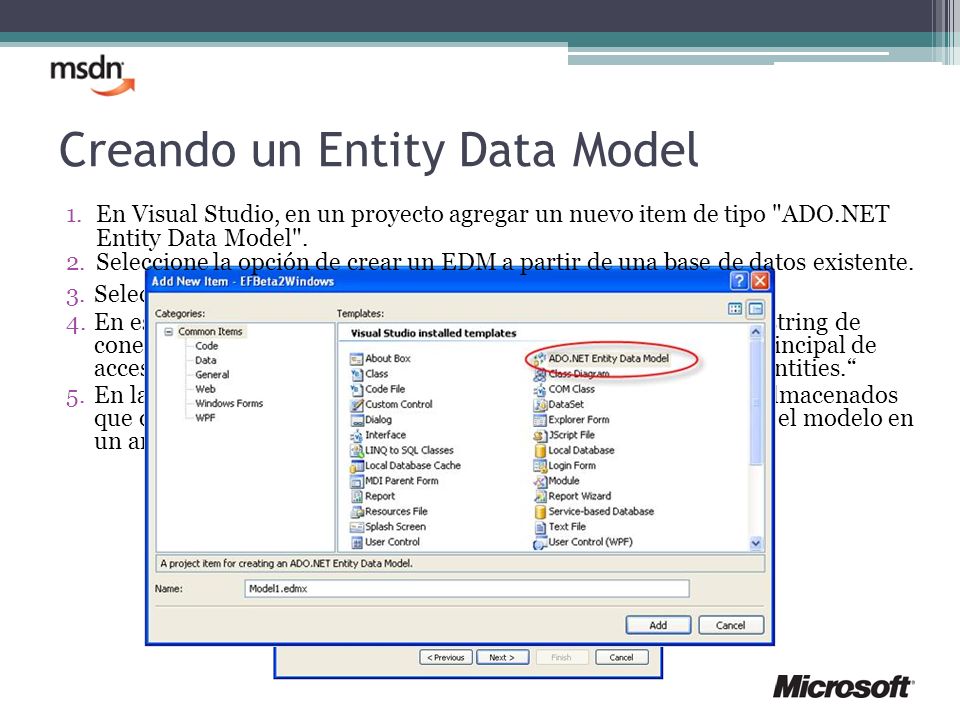The width and height of the screenshot is (960, 720).
Task: Close the Add New Item dialog
Action: click(760, 281)
